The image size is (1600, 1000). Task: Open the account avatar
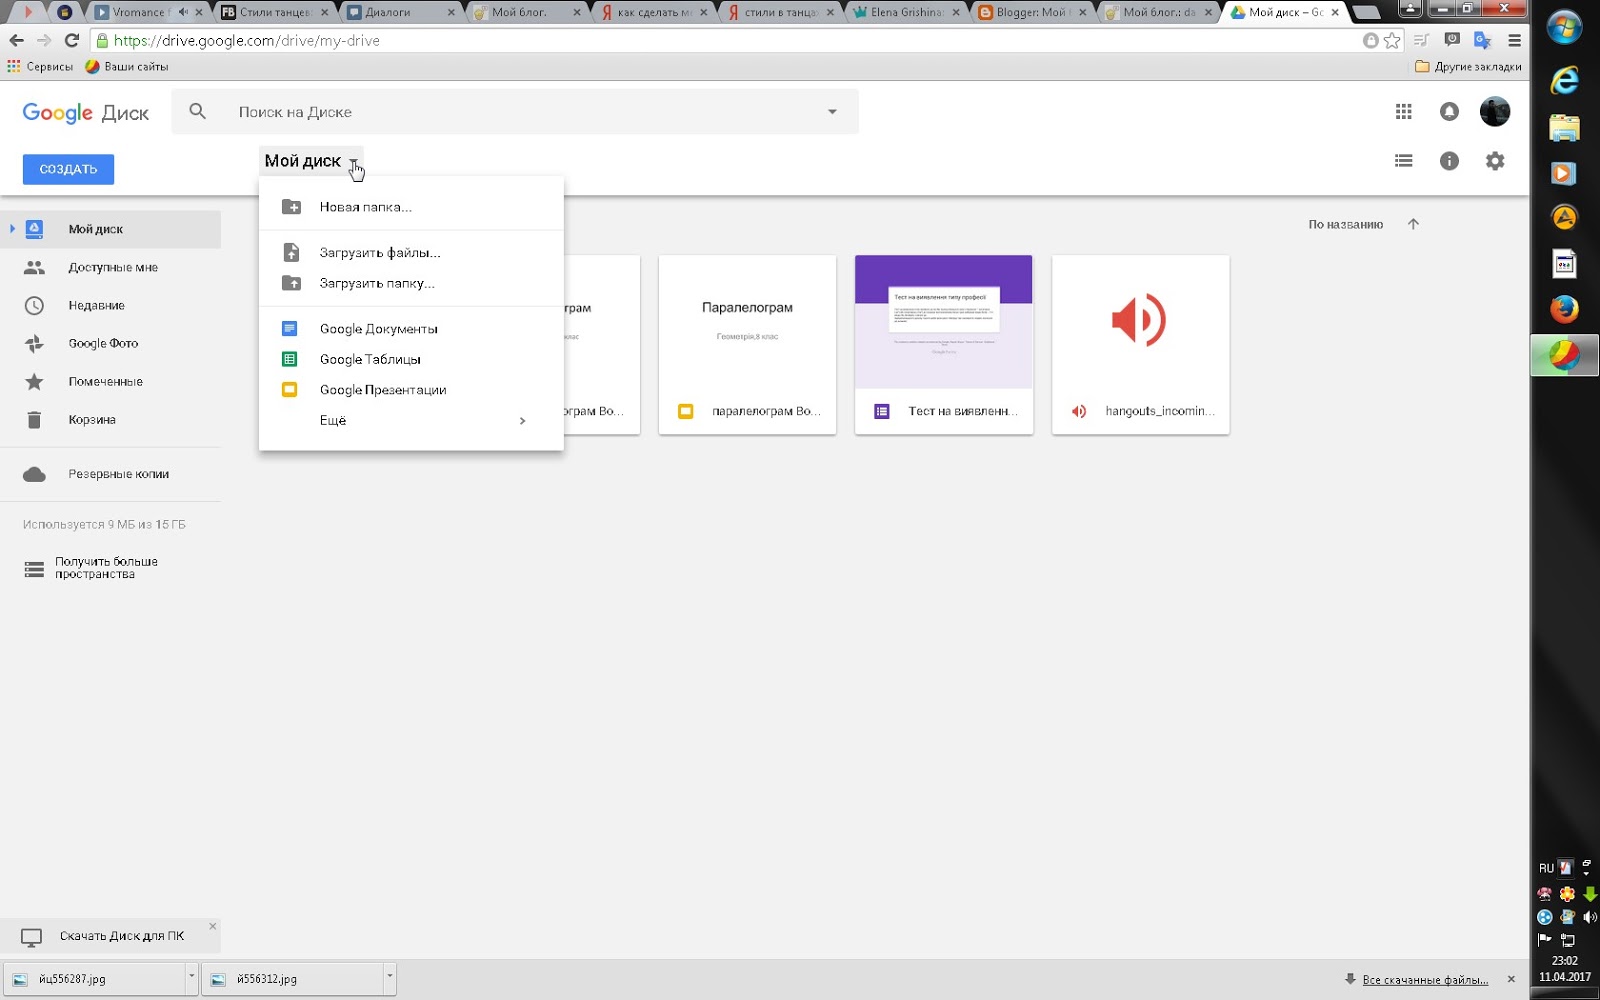[1495, 112]
